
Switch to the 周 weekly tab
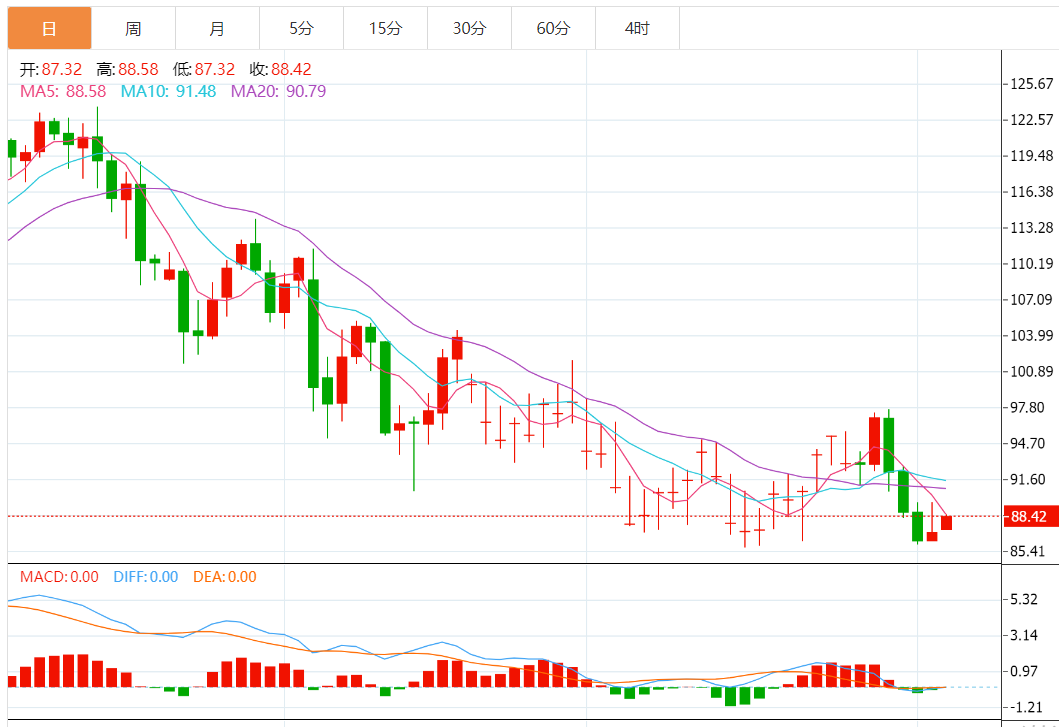point(133,28)
